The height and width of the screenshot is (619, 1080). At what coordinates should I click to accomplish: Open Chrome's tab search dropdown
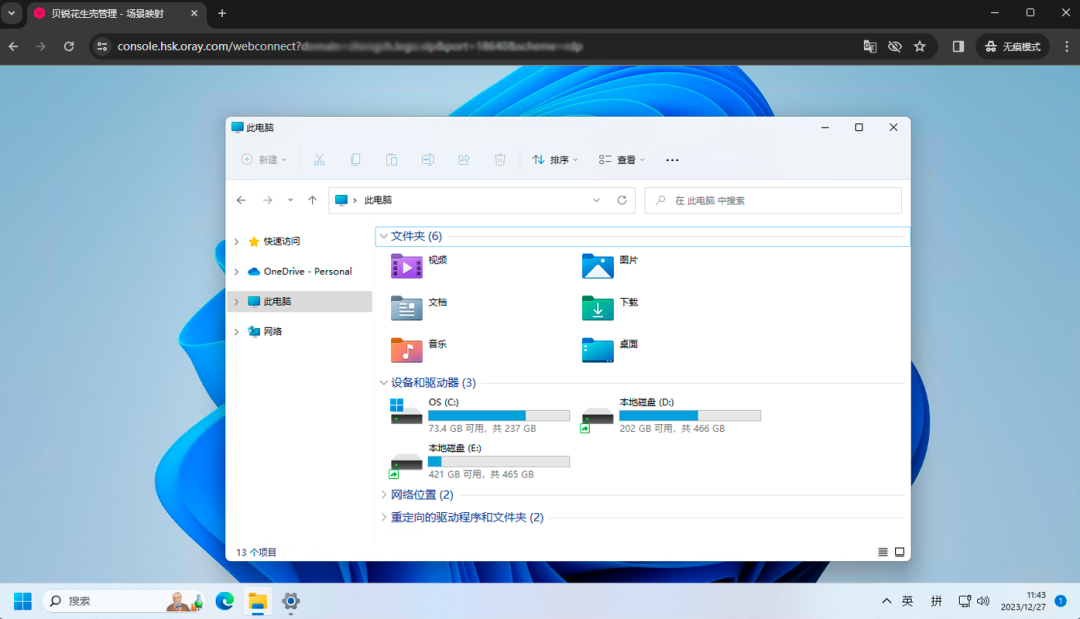tap(11, 14)
